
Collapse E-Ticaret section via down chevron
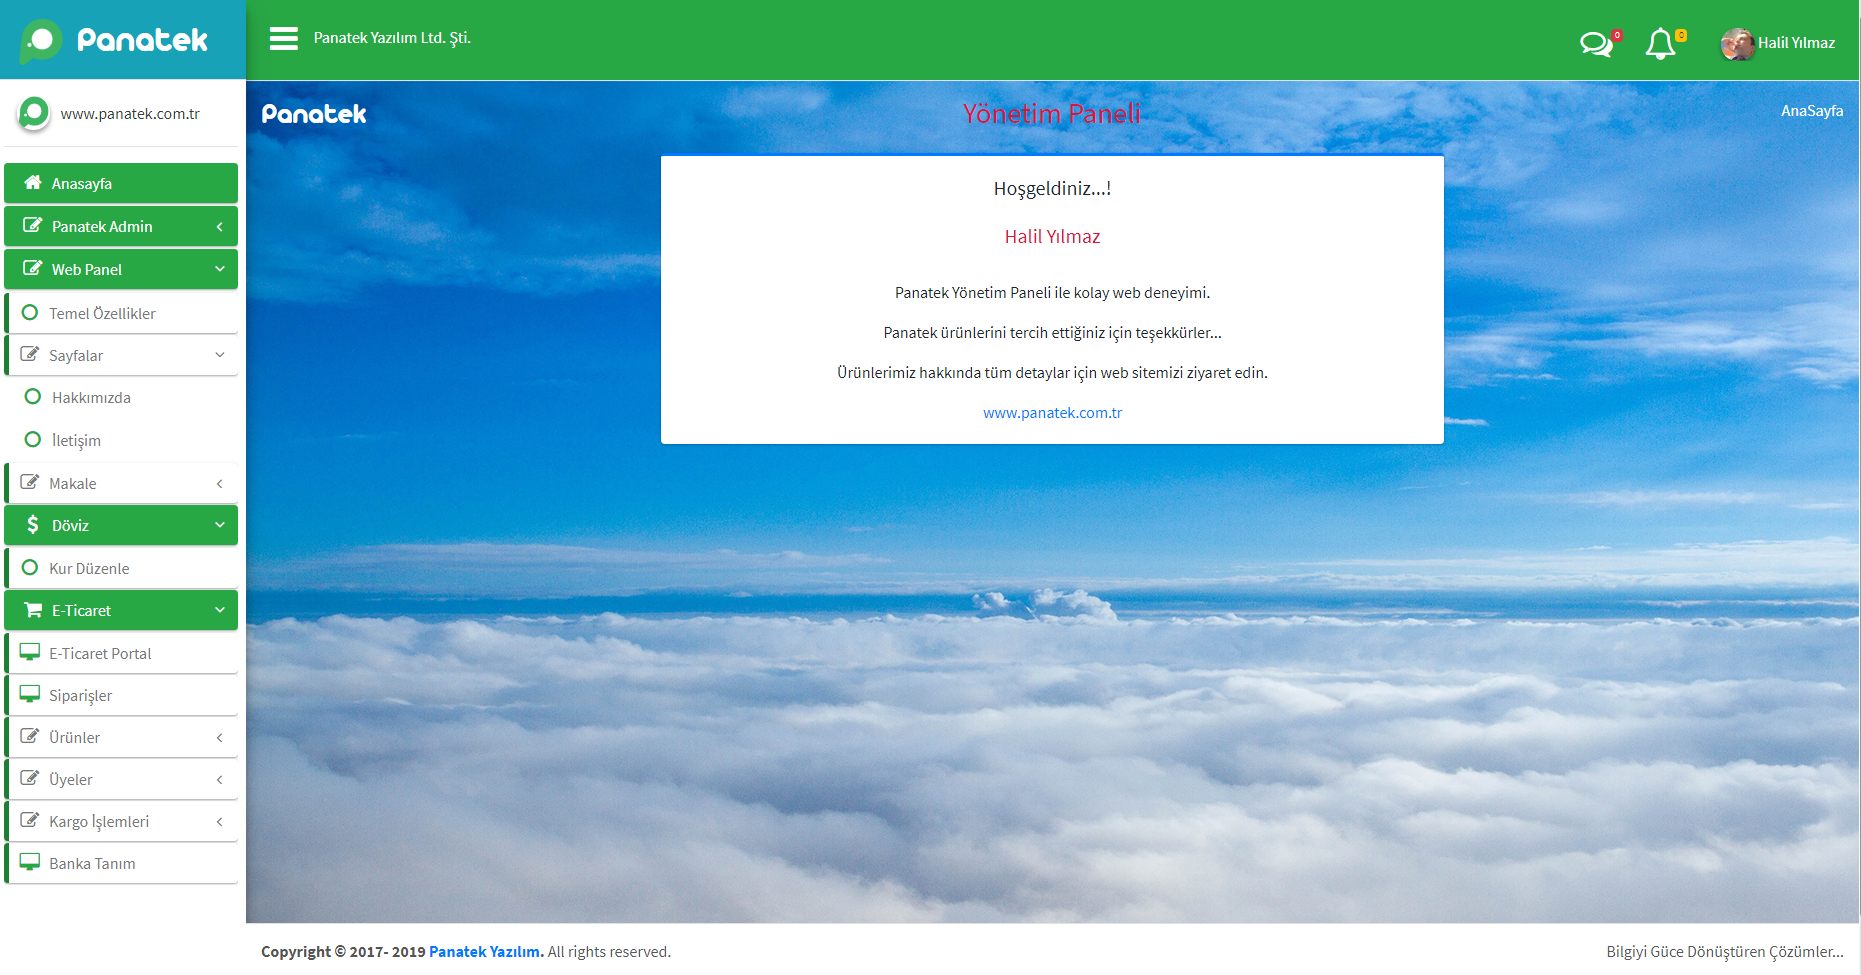220,610
